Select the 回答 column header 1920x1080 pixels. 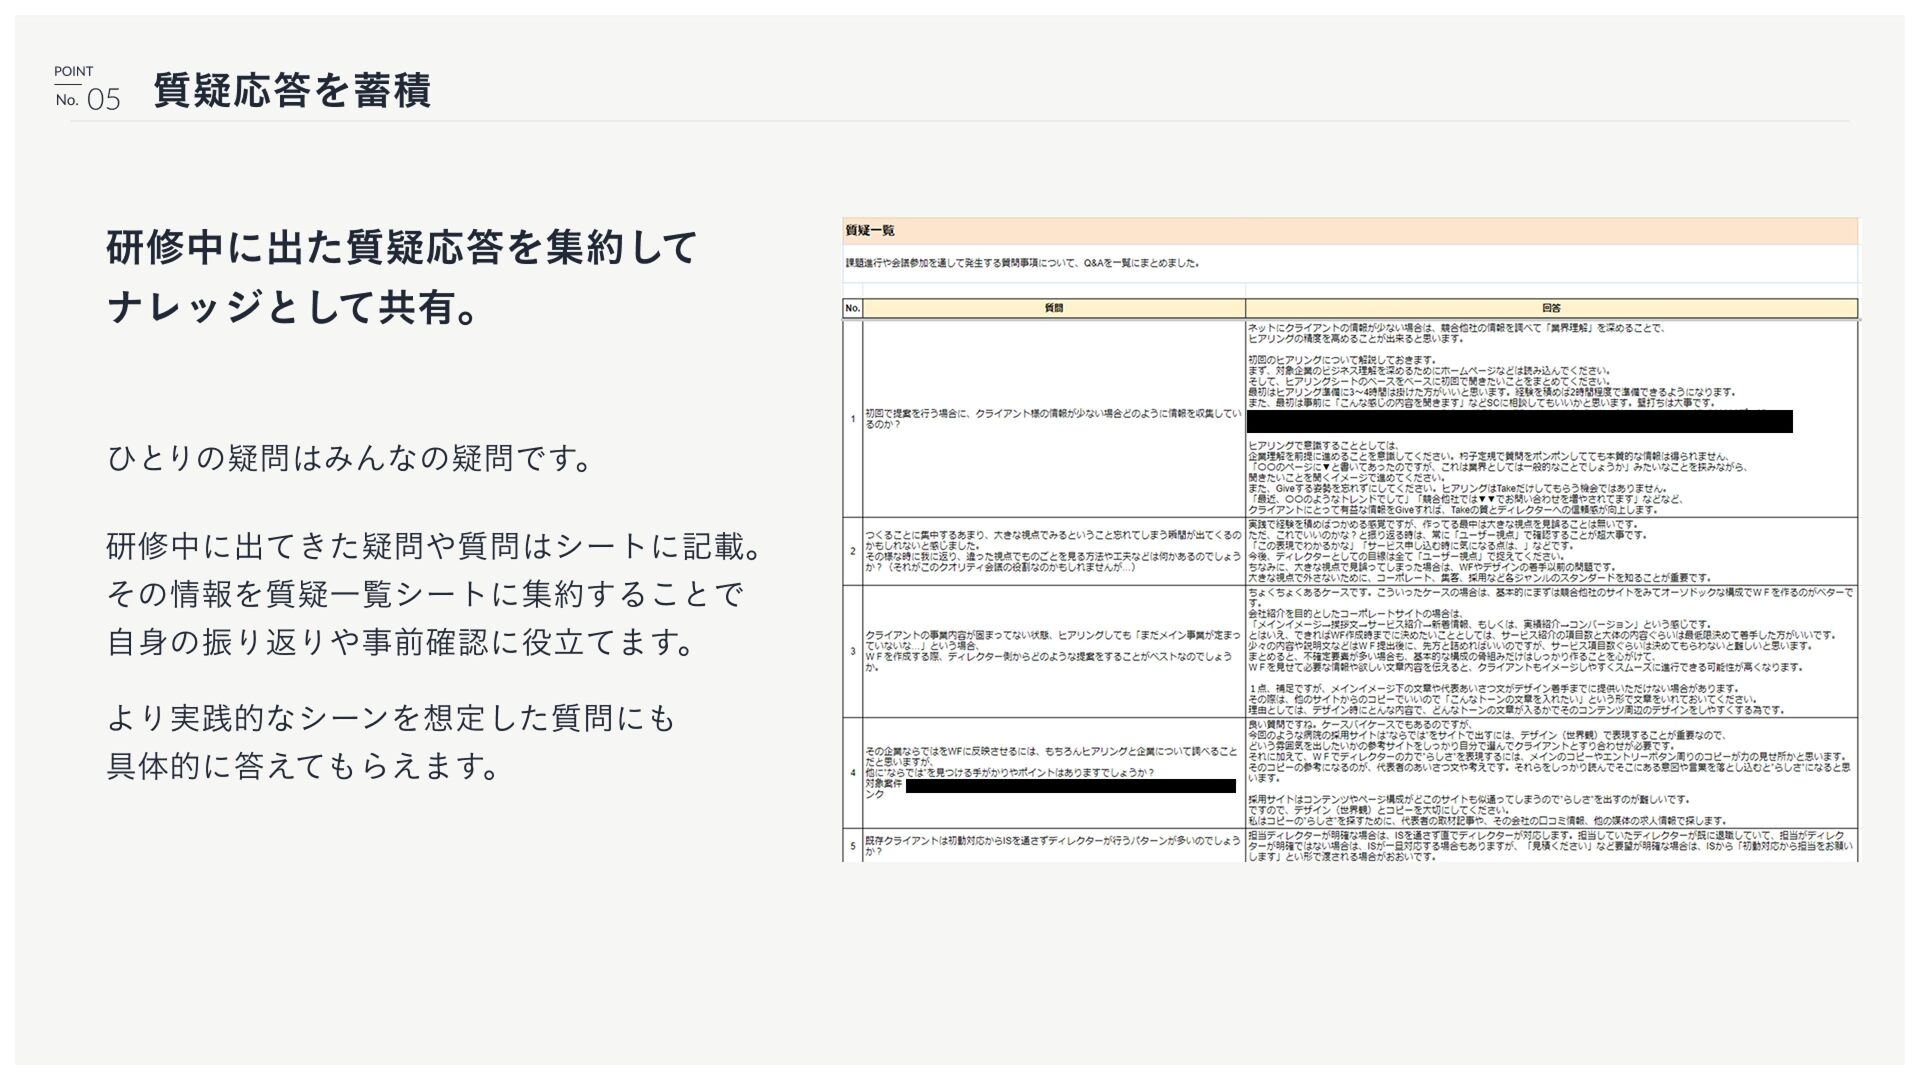(x=1550, y=308)
